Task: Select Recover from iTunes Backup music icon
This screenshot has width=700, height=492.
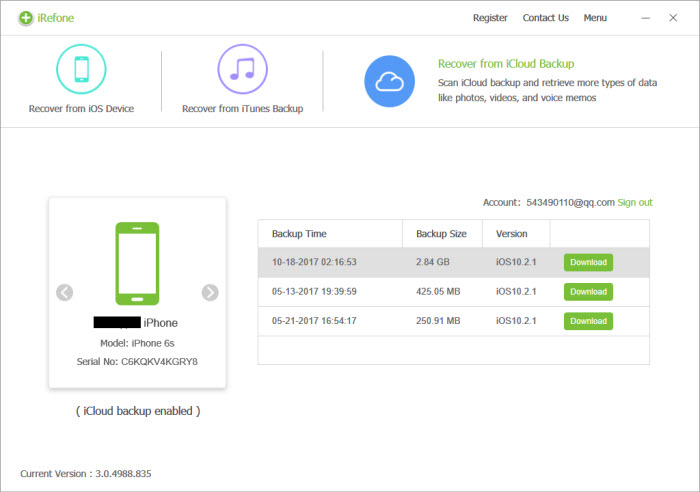Action: pos(242,69)
